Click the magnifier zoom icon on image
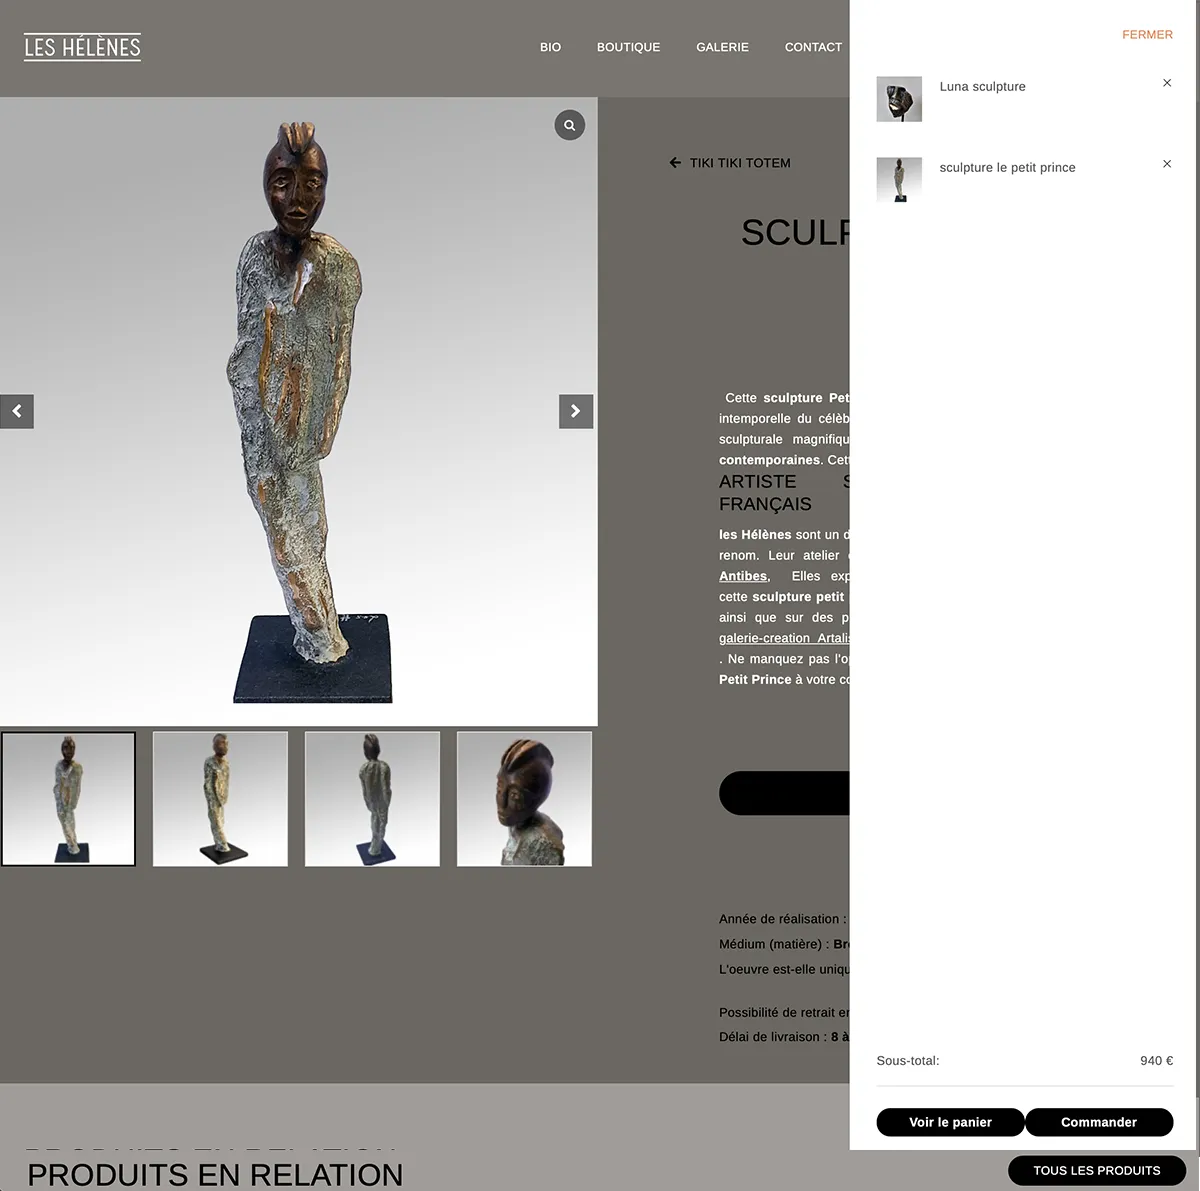 (x=569, y=125)
